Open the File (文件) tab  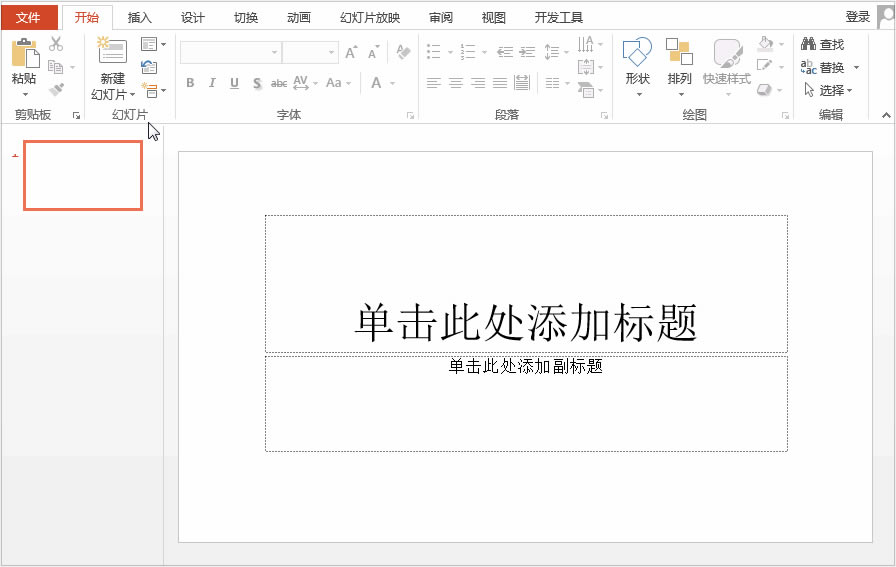coord(29,18)
